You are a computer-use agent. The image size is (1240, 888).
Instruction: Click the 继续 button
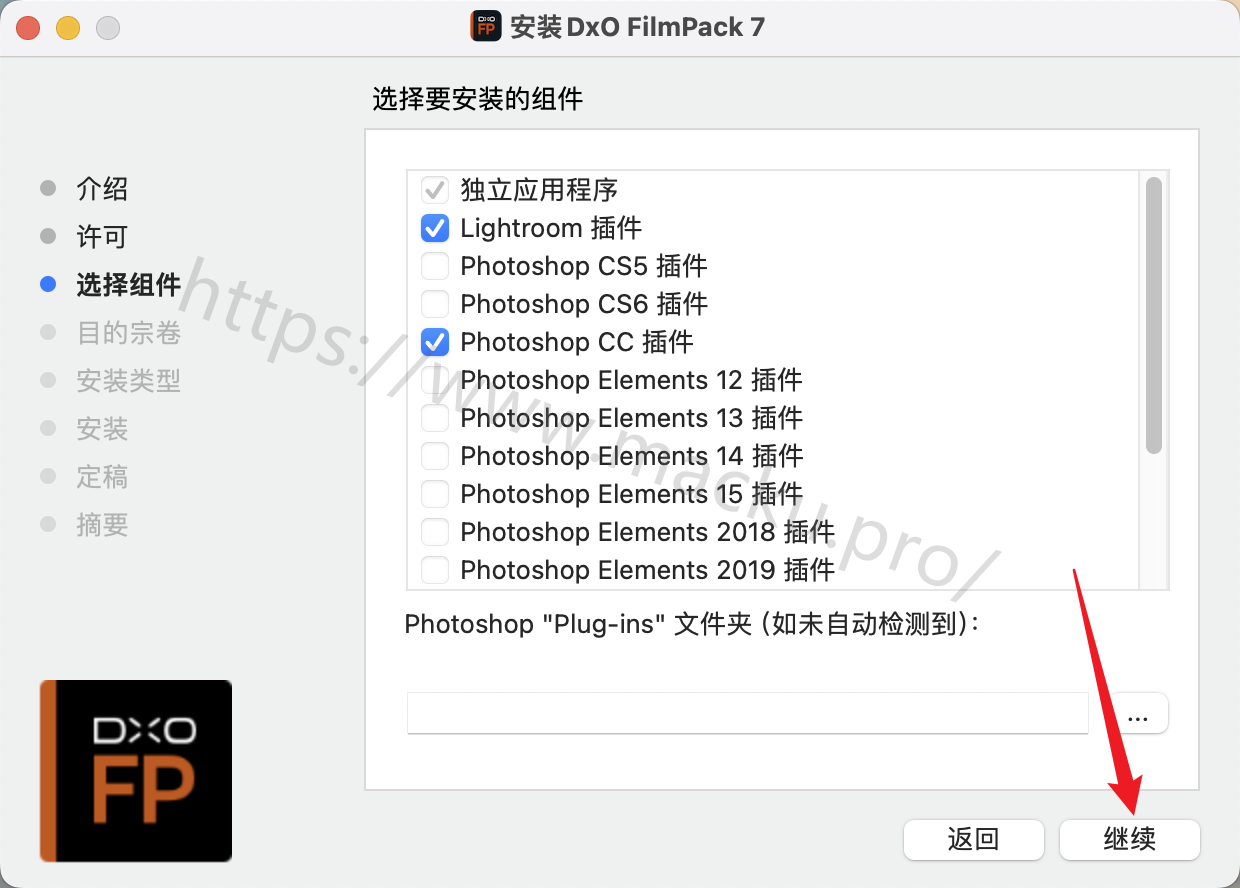1130,839
